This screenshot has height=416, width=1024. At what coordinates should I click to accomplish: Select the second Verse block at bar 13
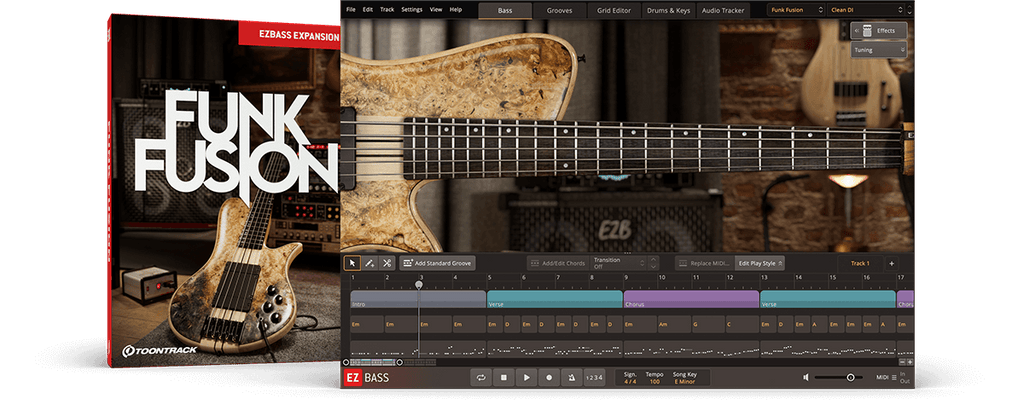click(827, 299)
